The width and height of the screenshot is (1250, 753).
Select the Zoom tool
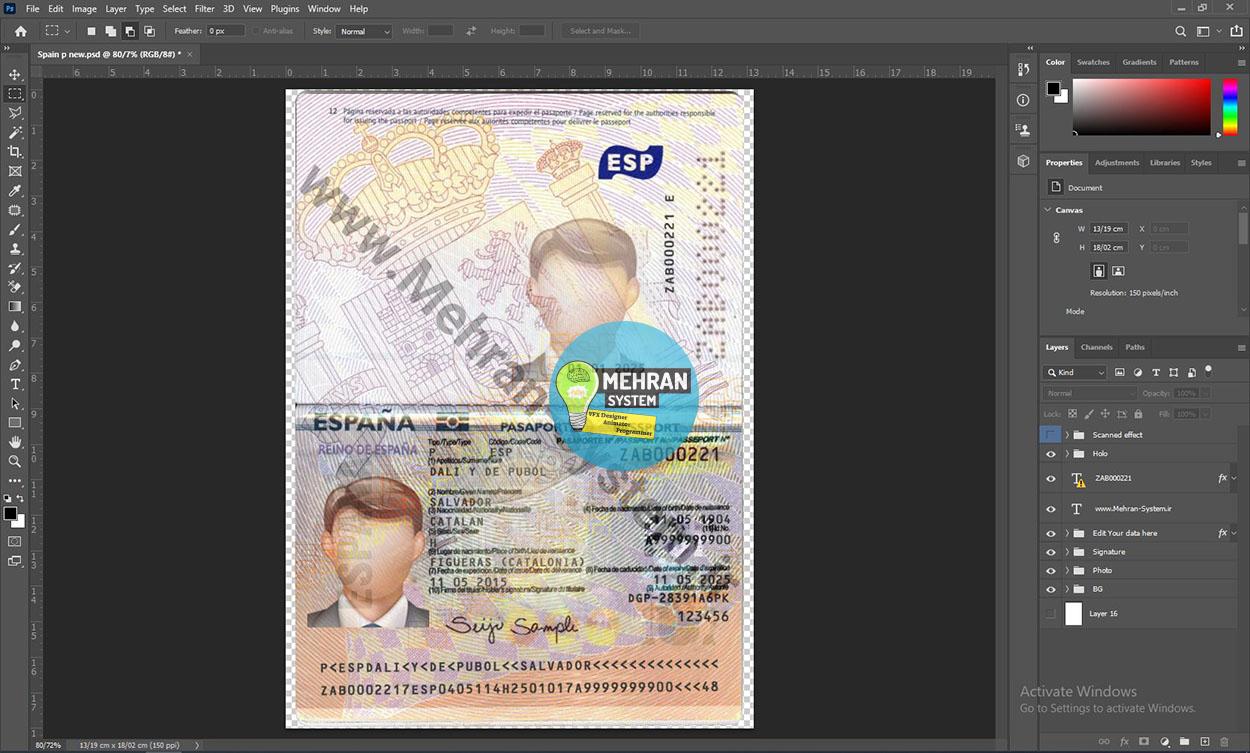click(15, 462)
